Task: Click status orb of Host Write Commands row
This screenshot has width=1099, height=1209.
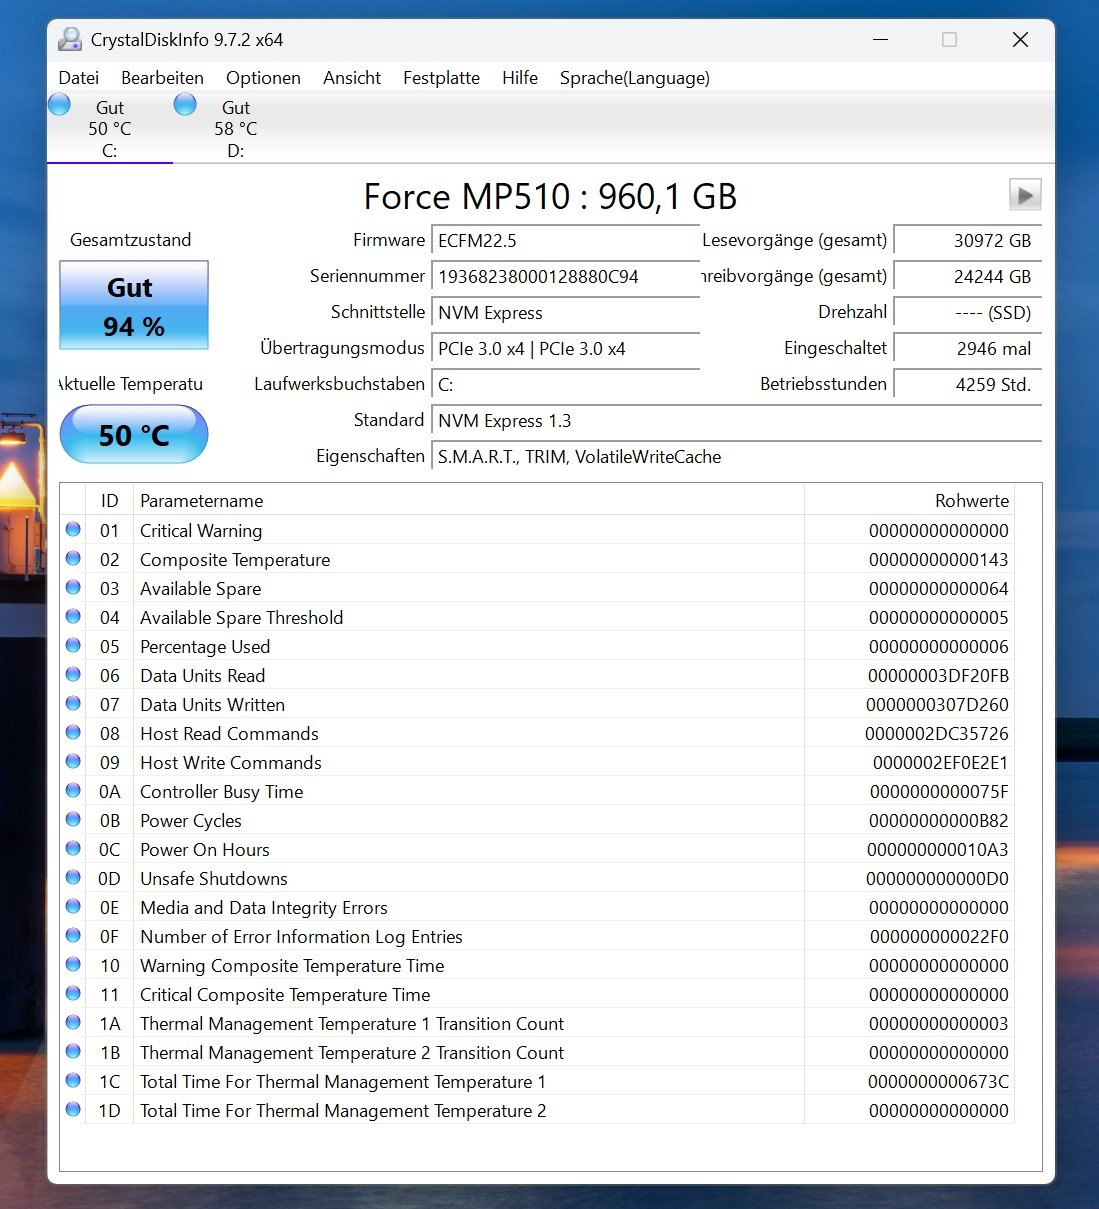Action: point(73,762)
